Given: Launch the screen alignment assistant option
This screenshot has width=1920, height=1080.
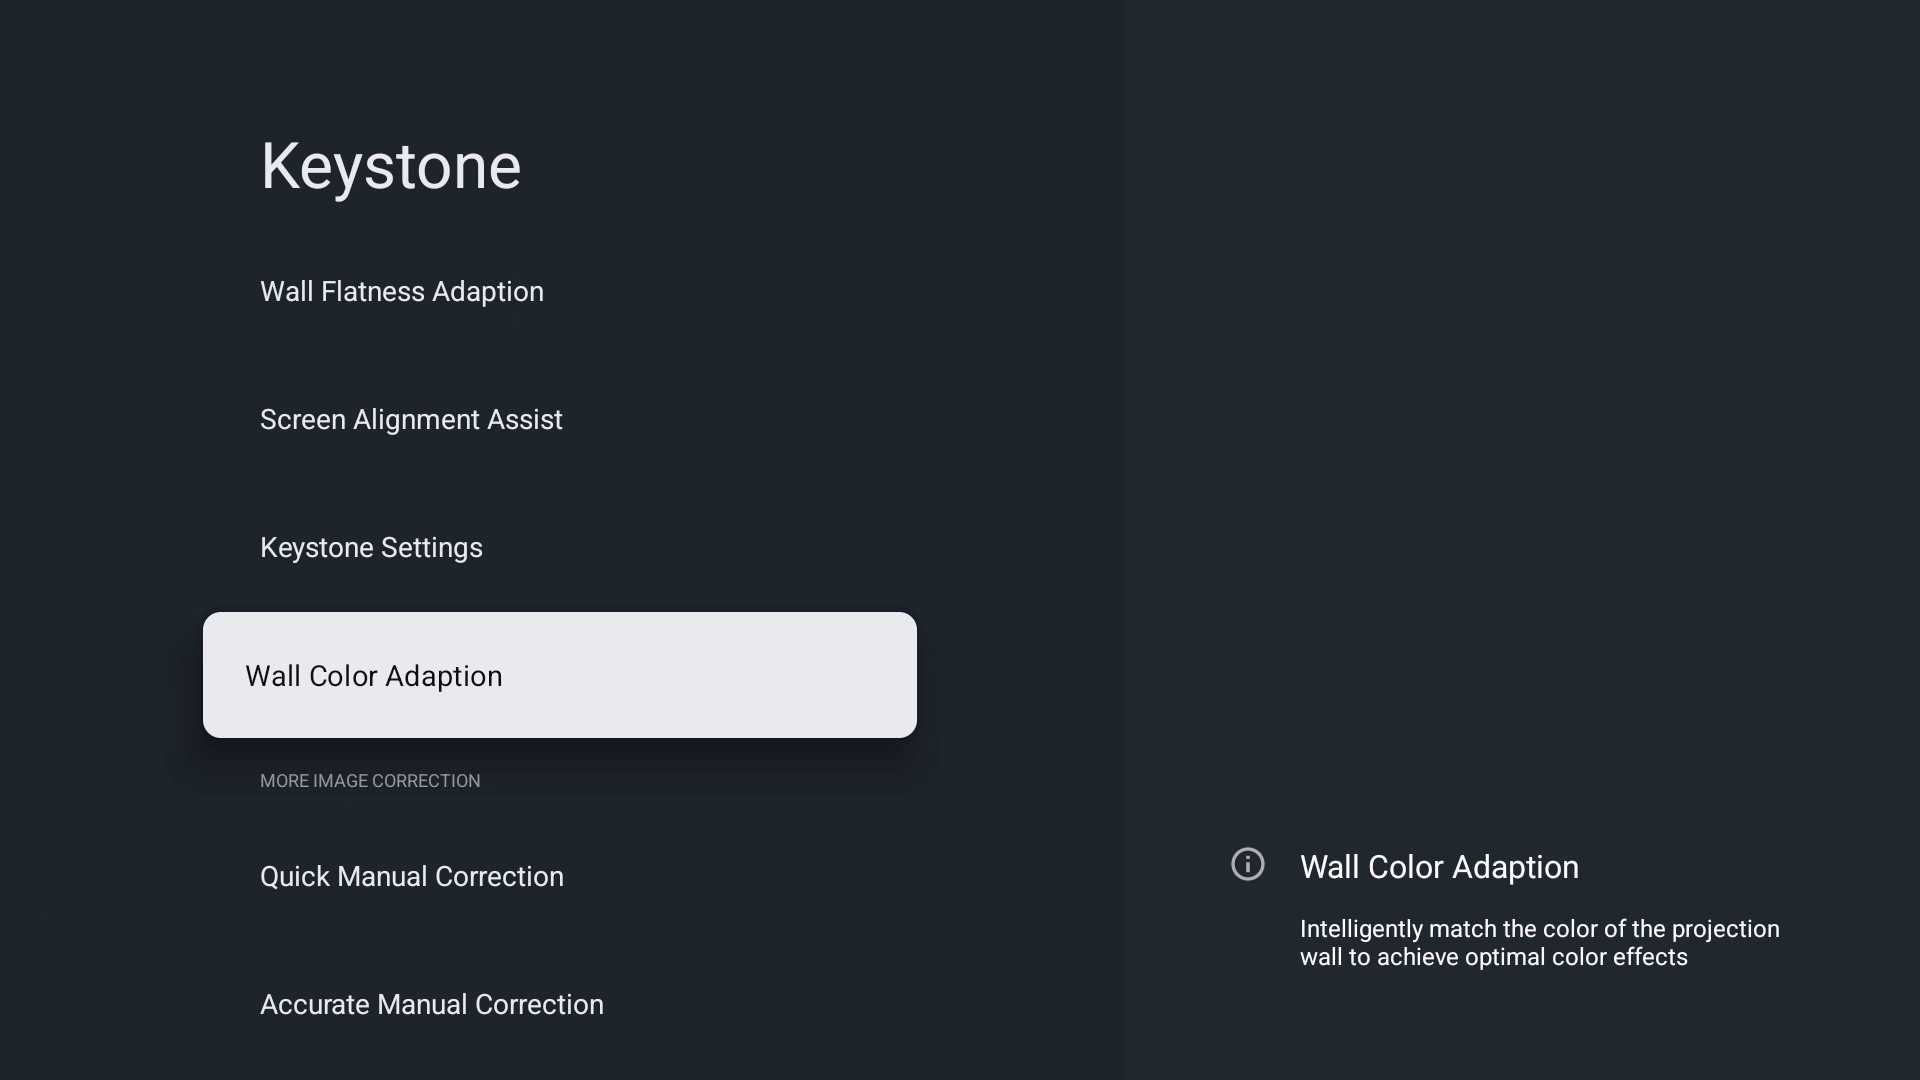Looking at the screenshot, I should [x=560, y=419].
